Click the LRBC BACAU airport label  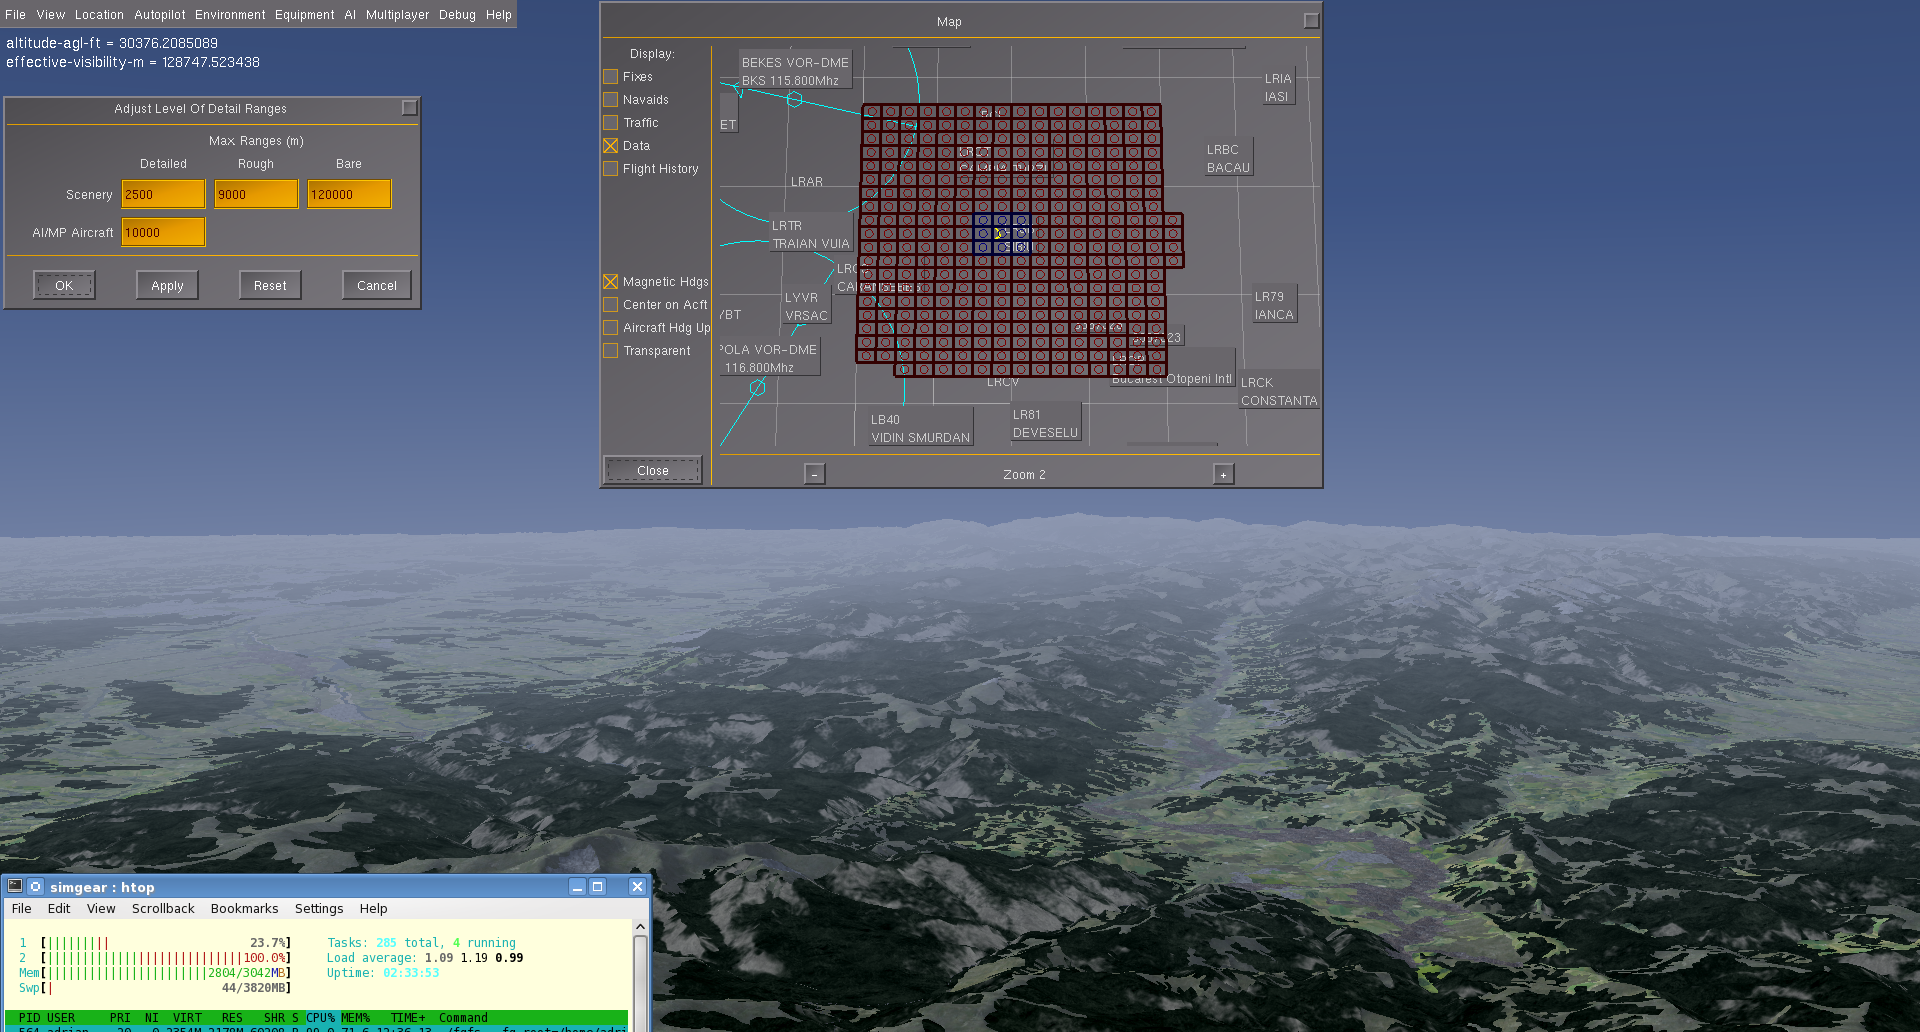pos(1228,158)
